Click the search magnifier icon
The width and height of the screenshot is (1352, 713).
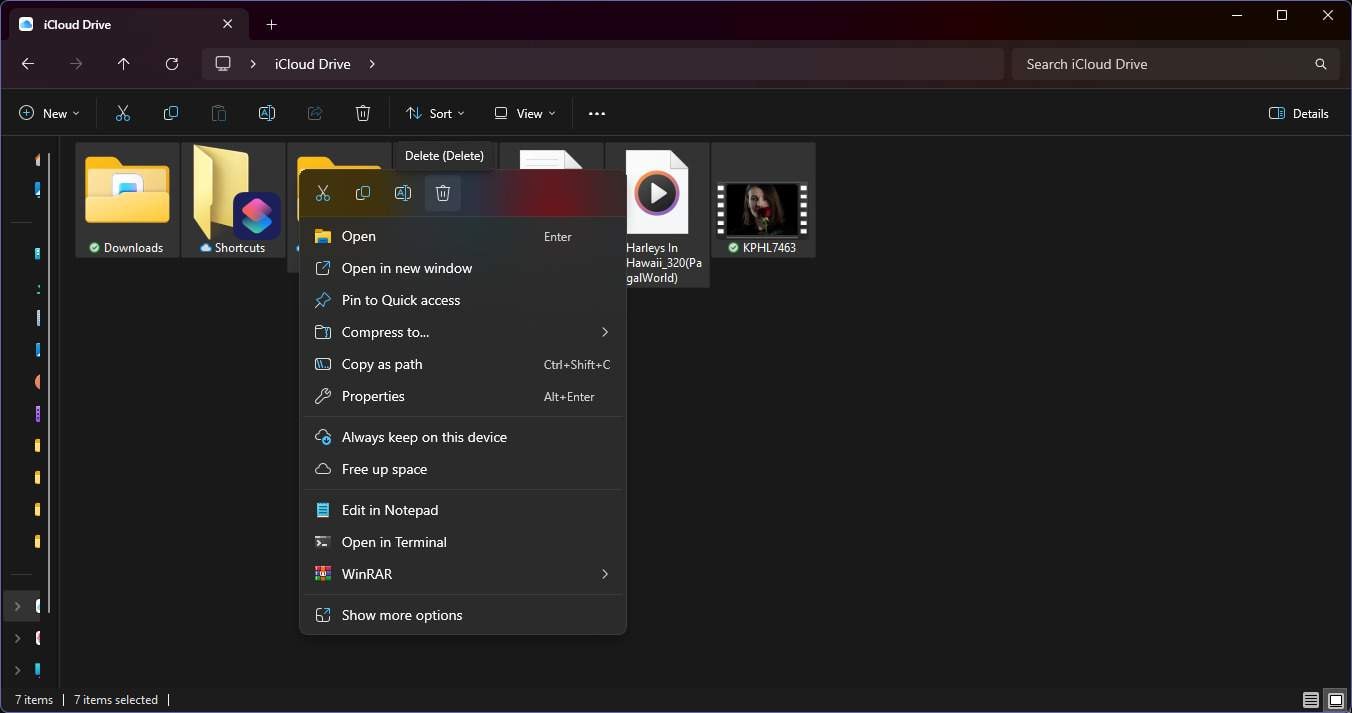pos(1321,64)
